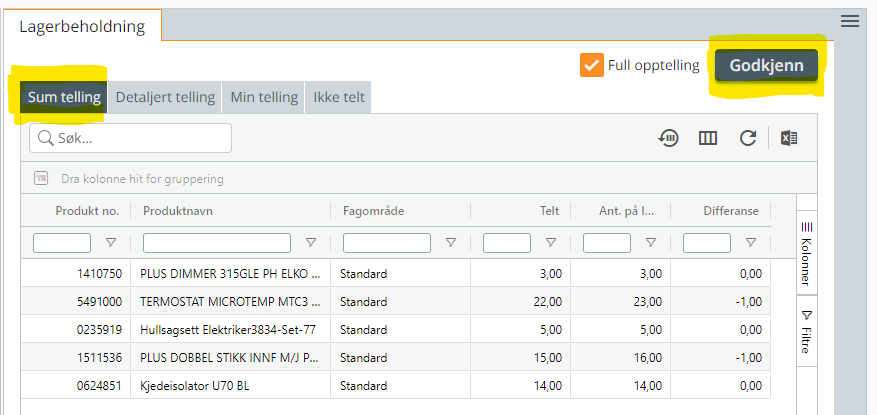Click Telt value 5,00 in Hullsagsett row
Screen dimensions: 877x415
pyautogui.click(x=551, y=330)
